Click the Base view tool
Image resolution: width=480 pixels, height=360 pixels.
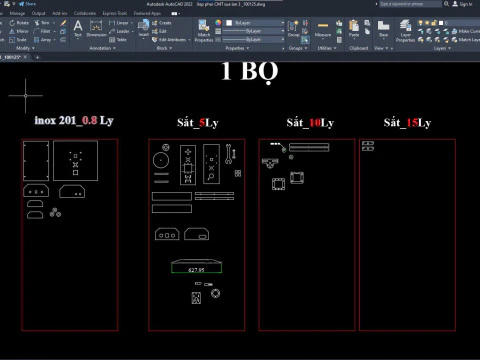click(x=383, y=28)
